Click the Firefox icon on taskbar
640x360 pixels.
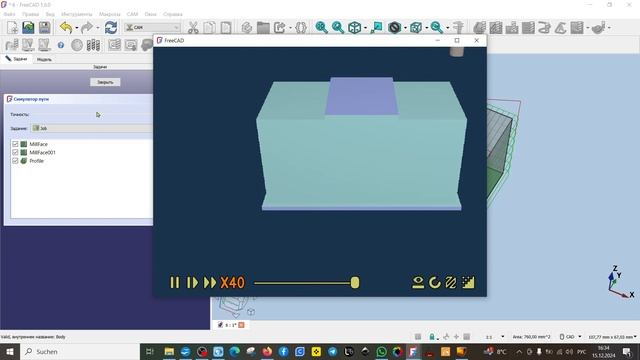(x=267, y=351)
